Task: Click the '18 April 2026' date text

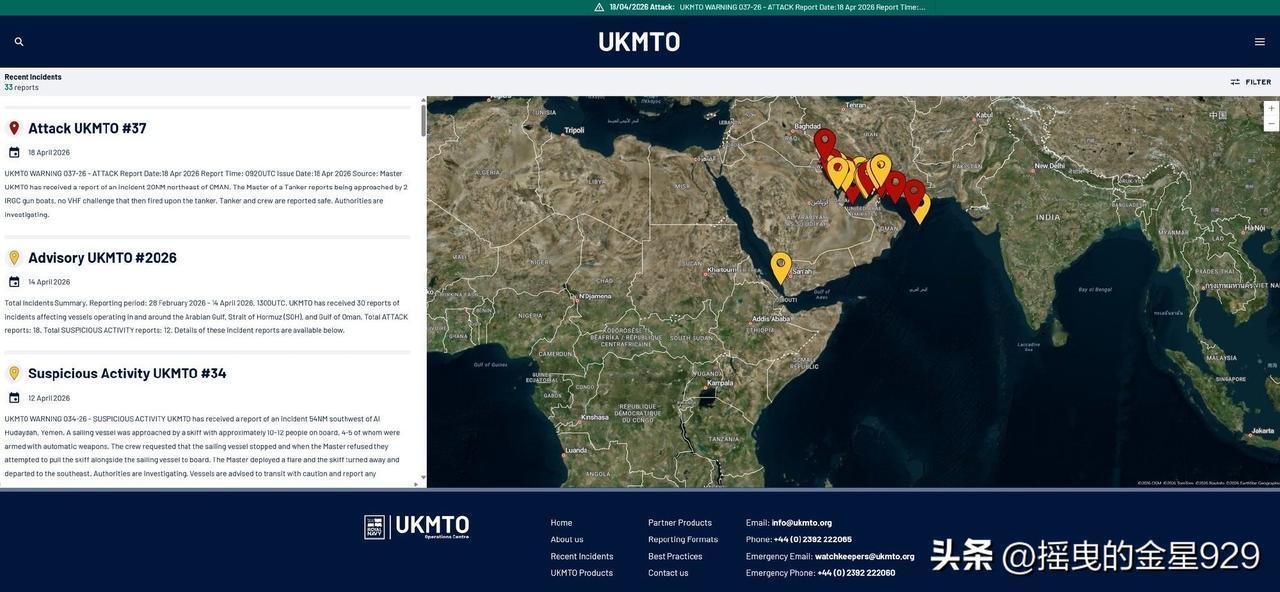Action: point(49,153)
